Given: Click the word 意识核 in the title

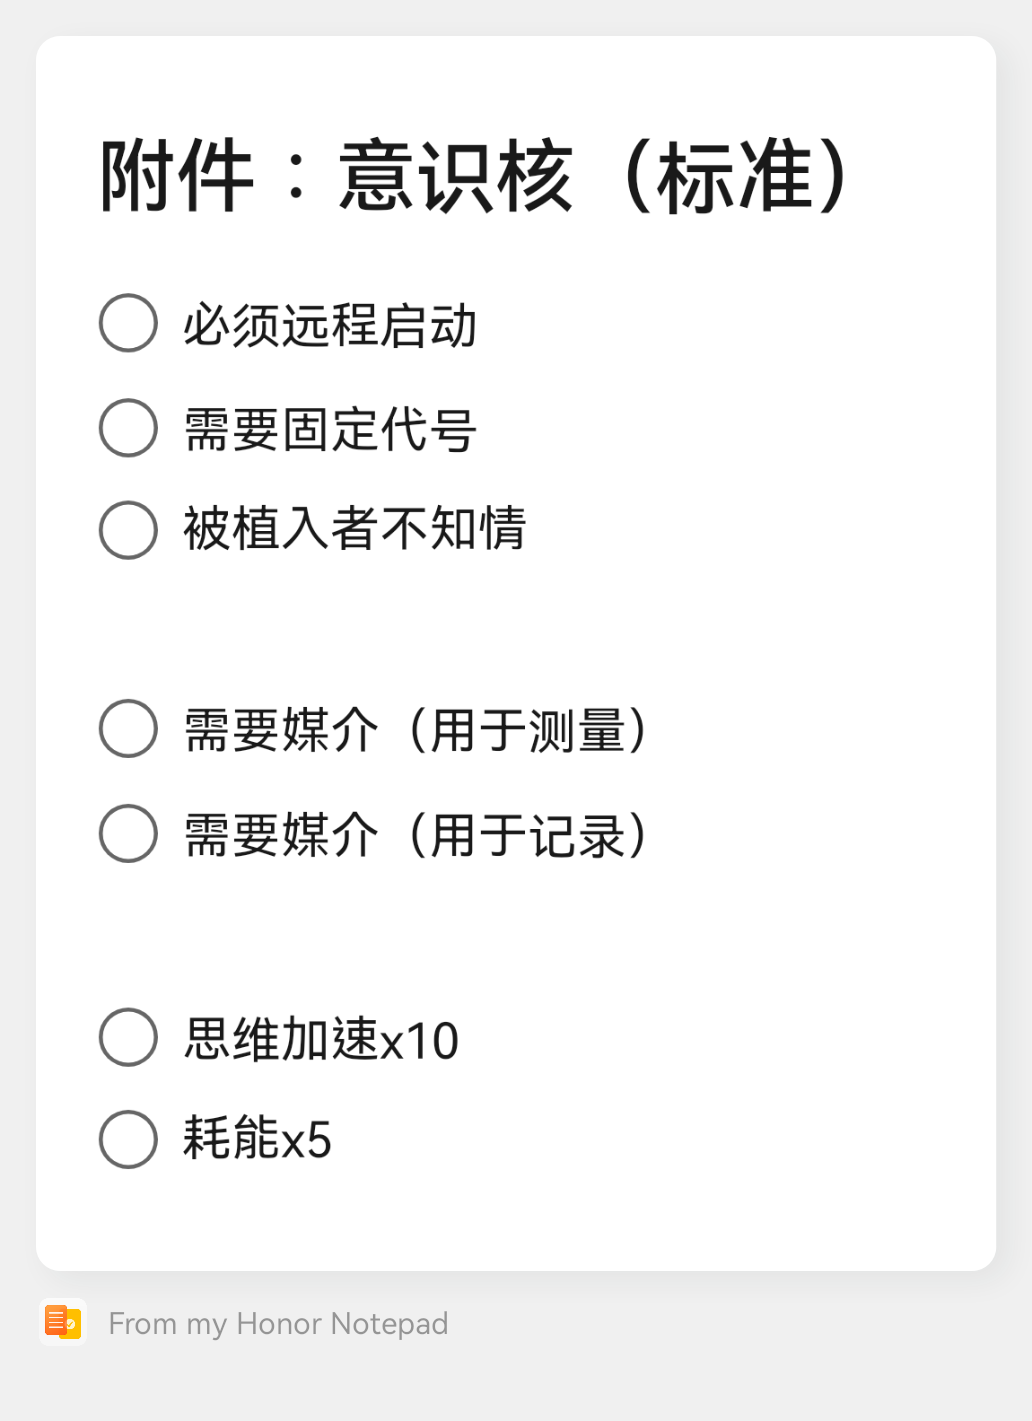Looking at the screenshot, I should [x=456, y=177].
